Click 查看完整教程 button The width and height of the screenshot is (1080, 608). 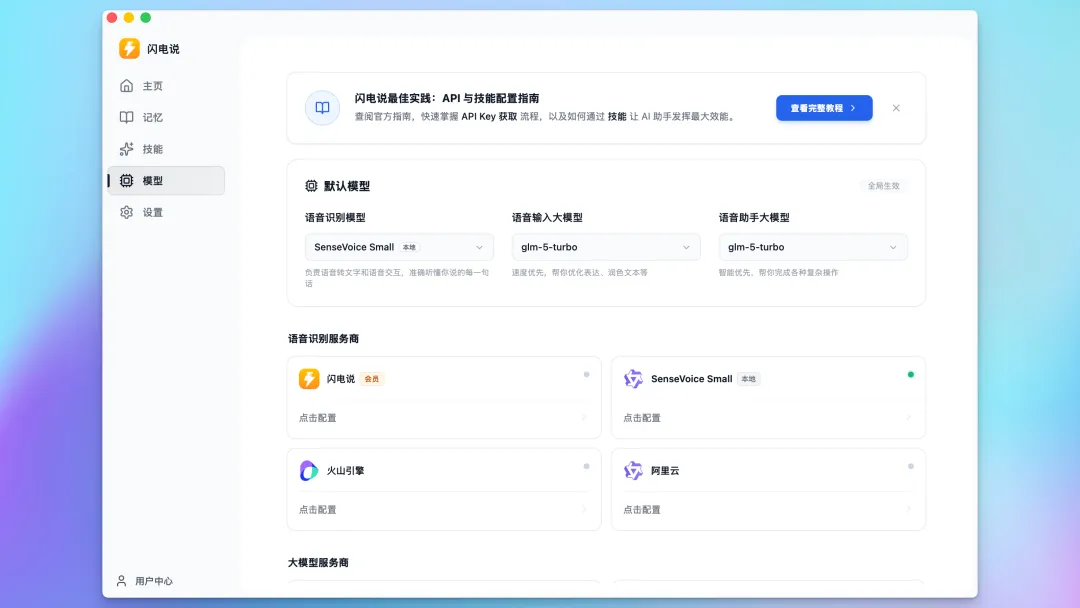tap(824, 108)
